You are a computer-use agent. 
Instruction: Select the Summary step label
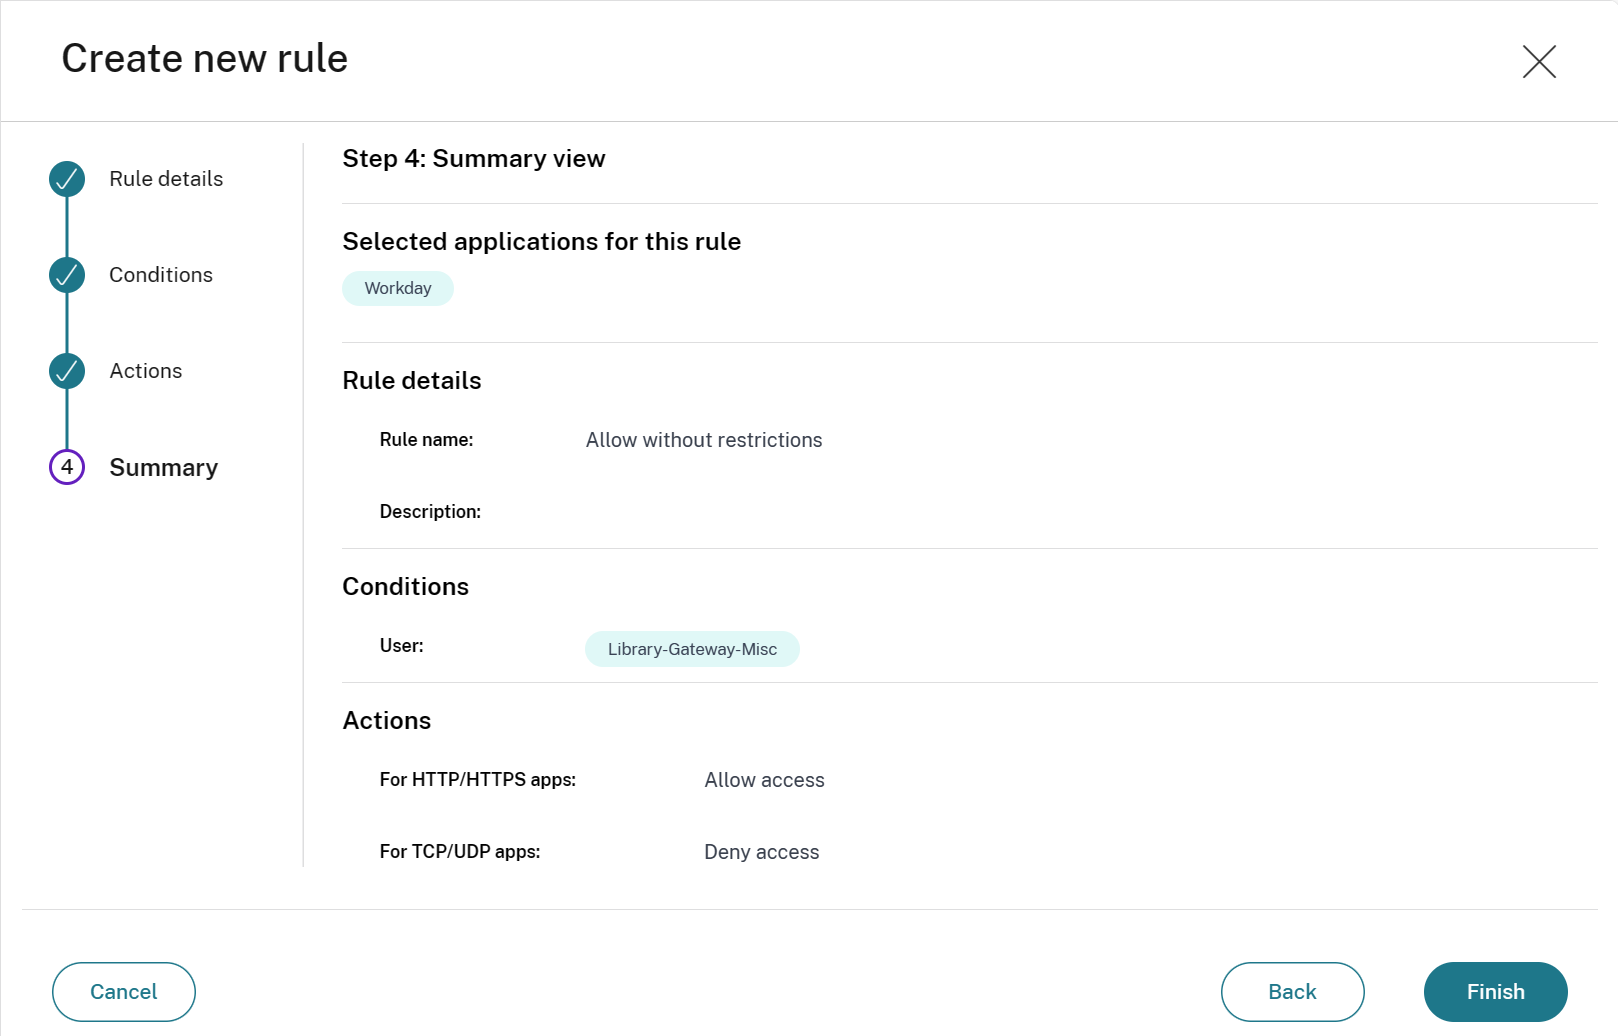click(163, 468)
